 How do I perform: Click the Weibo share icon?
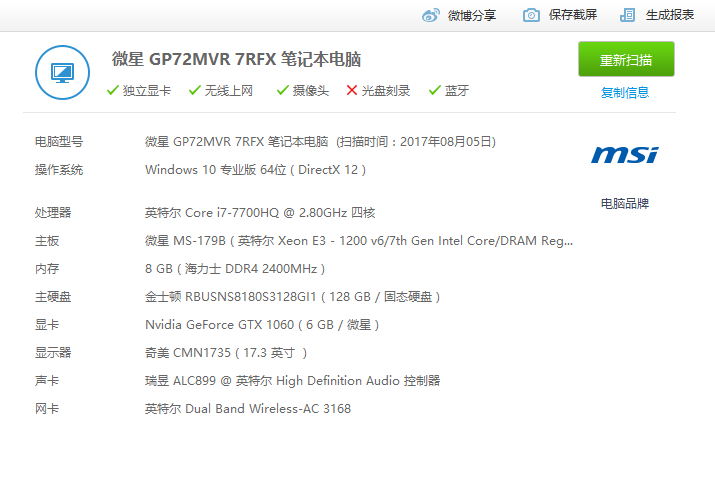431,15
